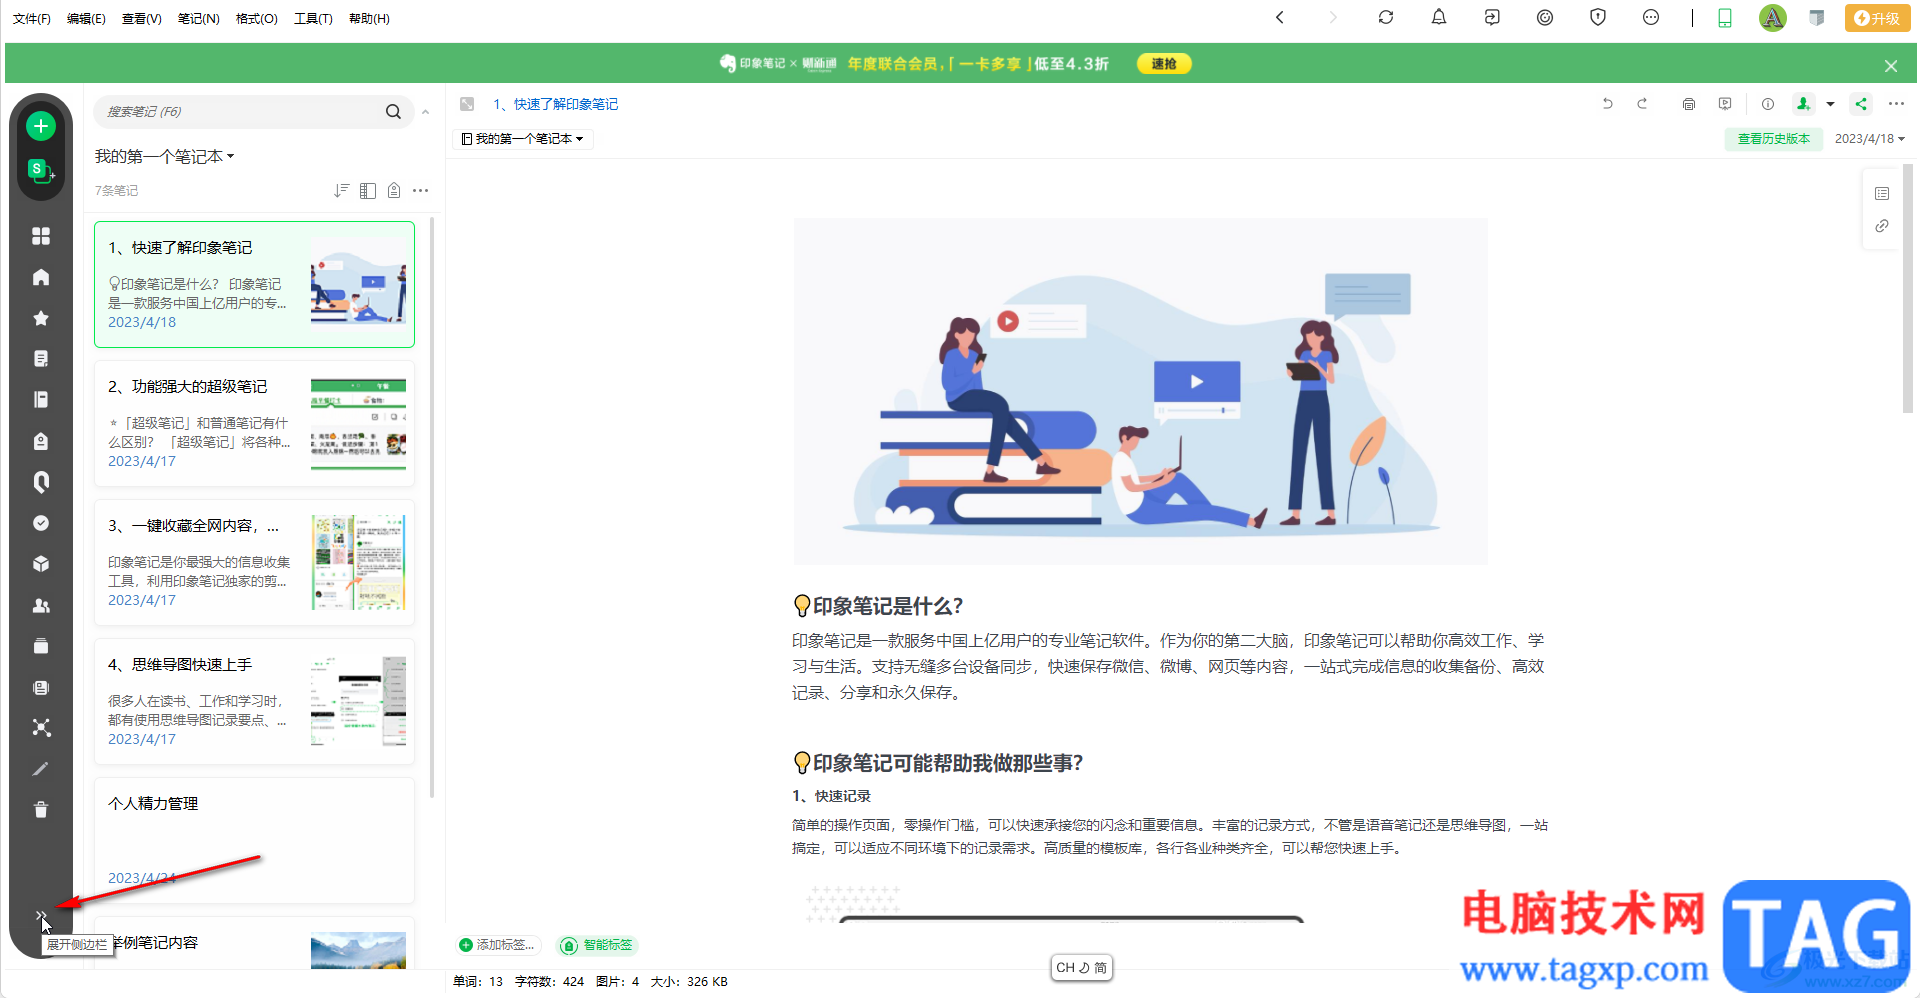
Task: Click the redo icon in note toolbar
Action: coord(1642,104)
